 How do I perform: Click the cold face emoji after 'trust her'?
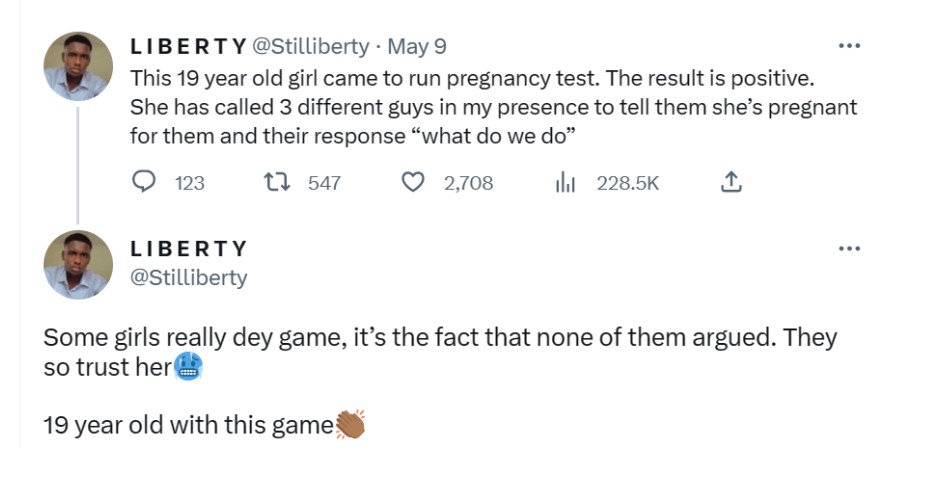188,367
